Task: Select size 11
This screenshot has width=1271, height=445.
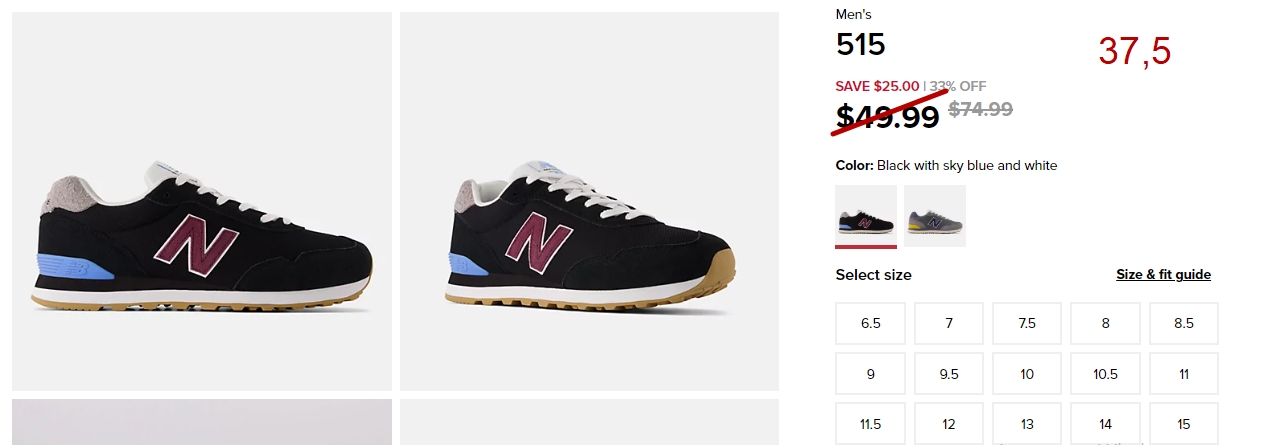Action: [1184, 374]
